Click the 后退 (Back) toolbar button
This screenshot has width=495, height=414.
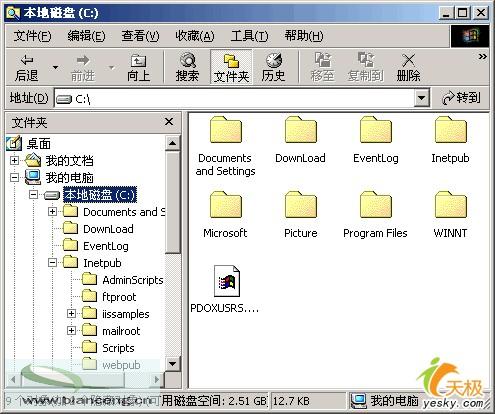click(27, 68)
